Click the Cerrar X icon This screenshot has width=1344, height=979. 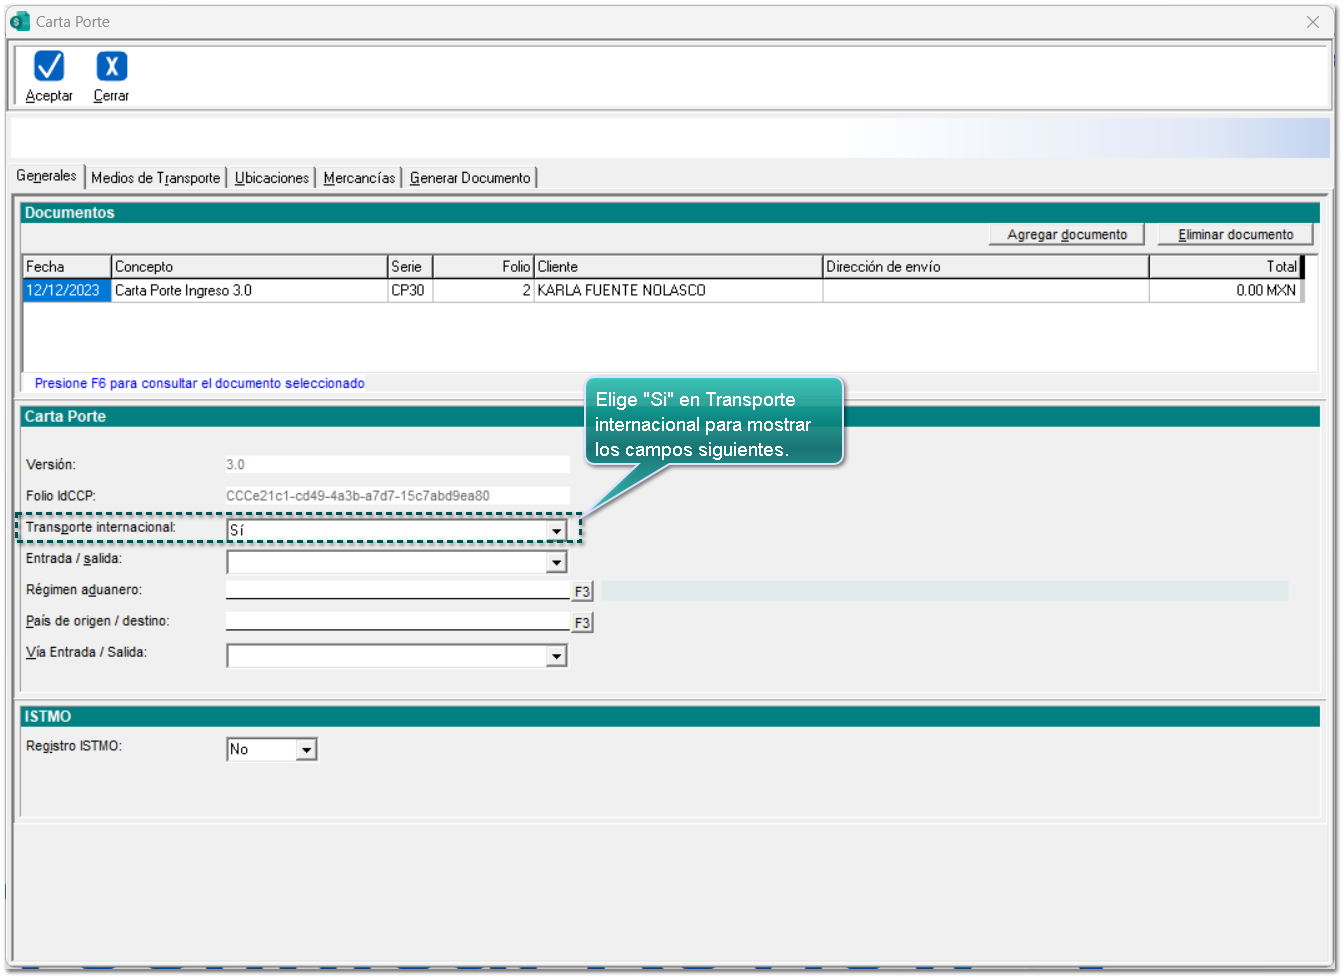point(111,67)
